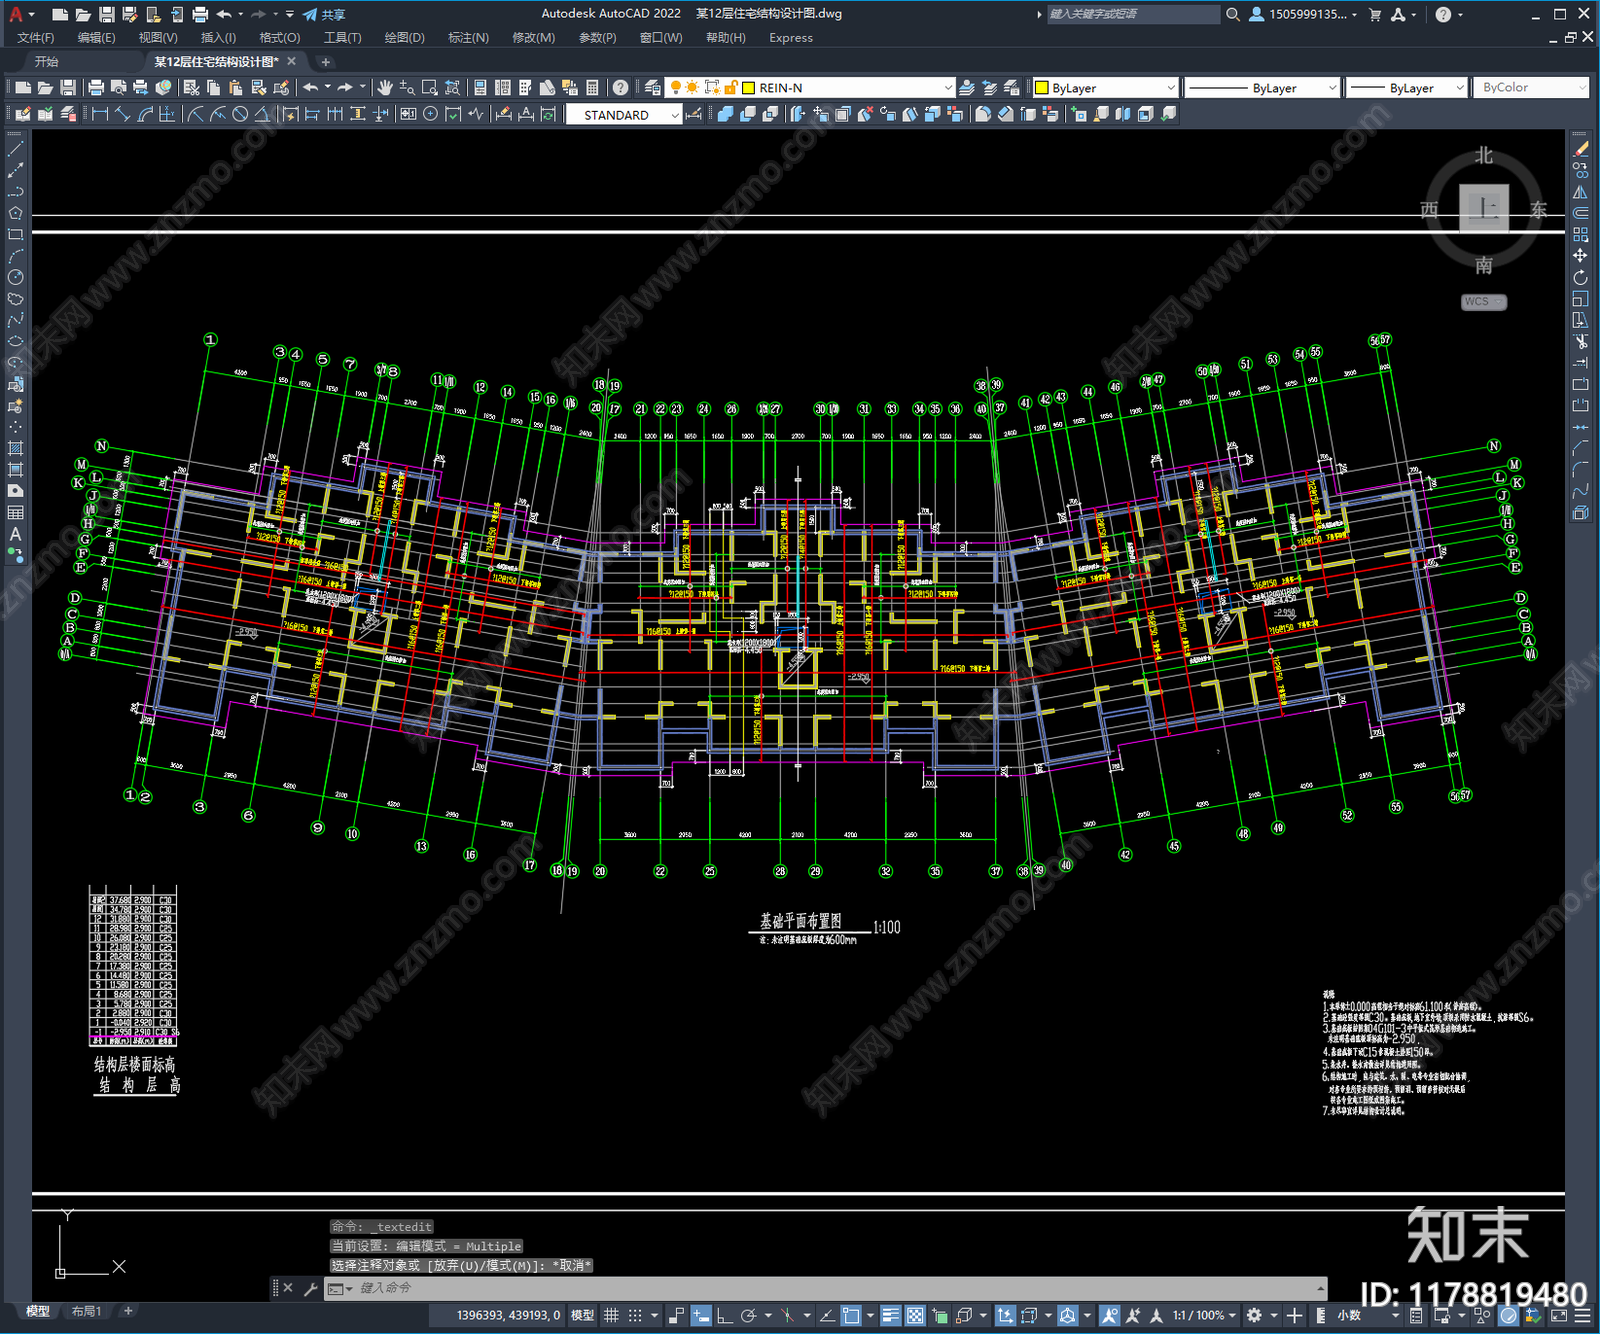Open the REIN-N layer dropdown

[x=848, y=88]
